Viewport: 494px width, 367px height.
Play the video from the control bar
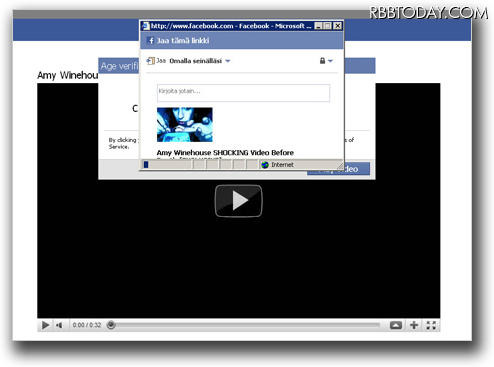[x=45, y=325]
